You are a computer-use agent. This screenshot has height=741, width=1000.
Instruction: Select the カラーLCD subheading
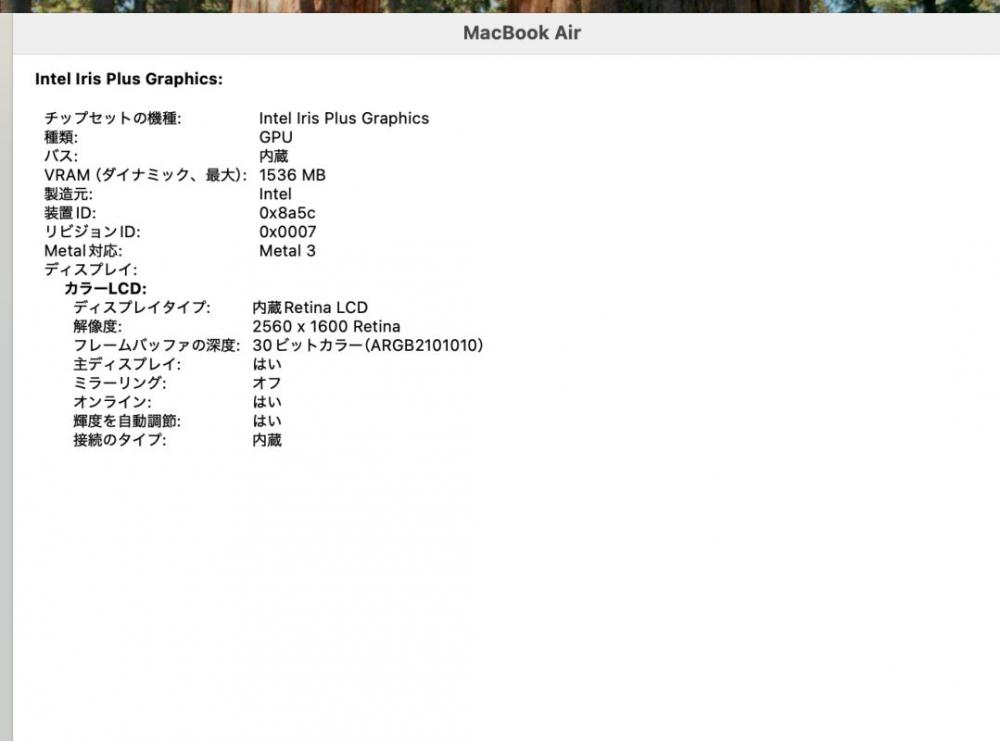[x=105, y=289]
